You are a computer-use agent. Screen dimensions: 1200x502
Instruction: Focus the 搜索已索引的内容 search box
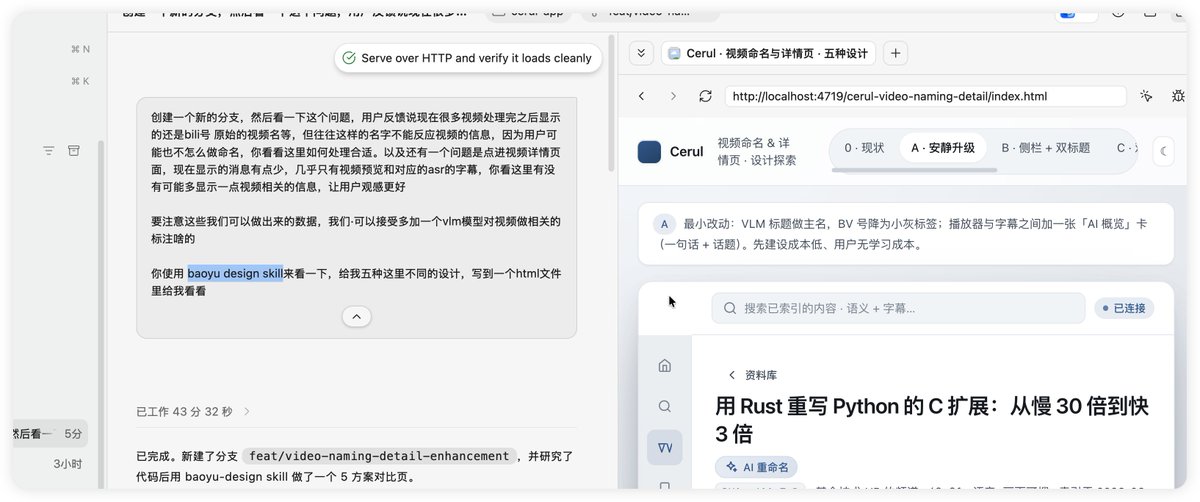[898, 308]
